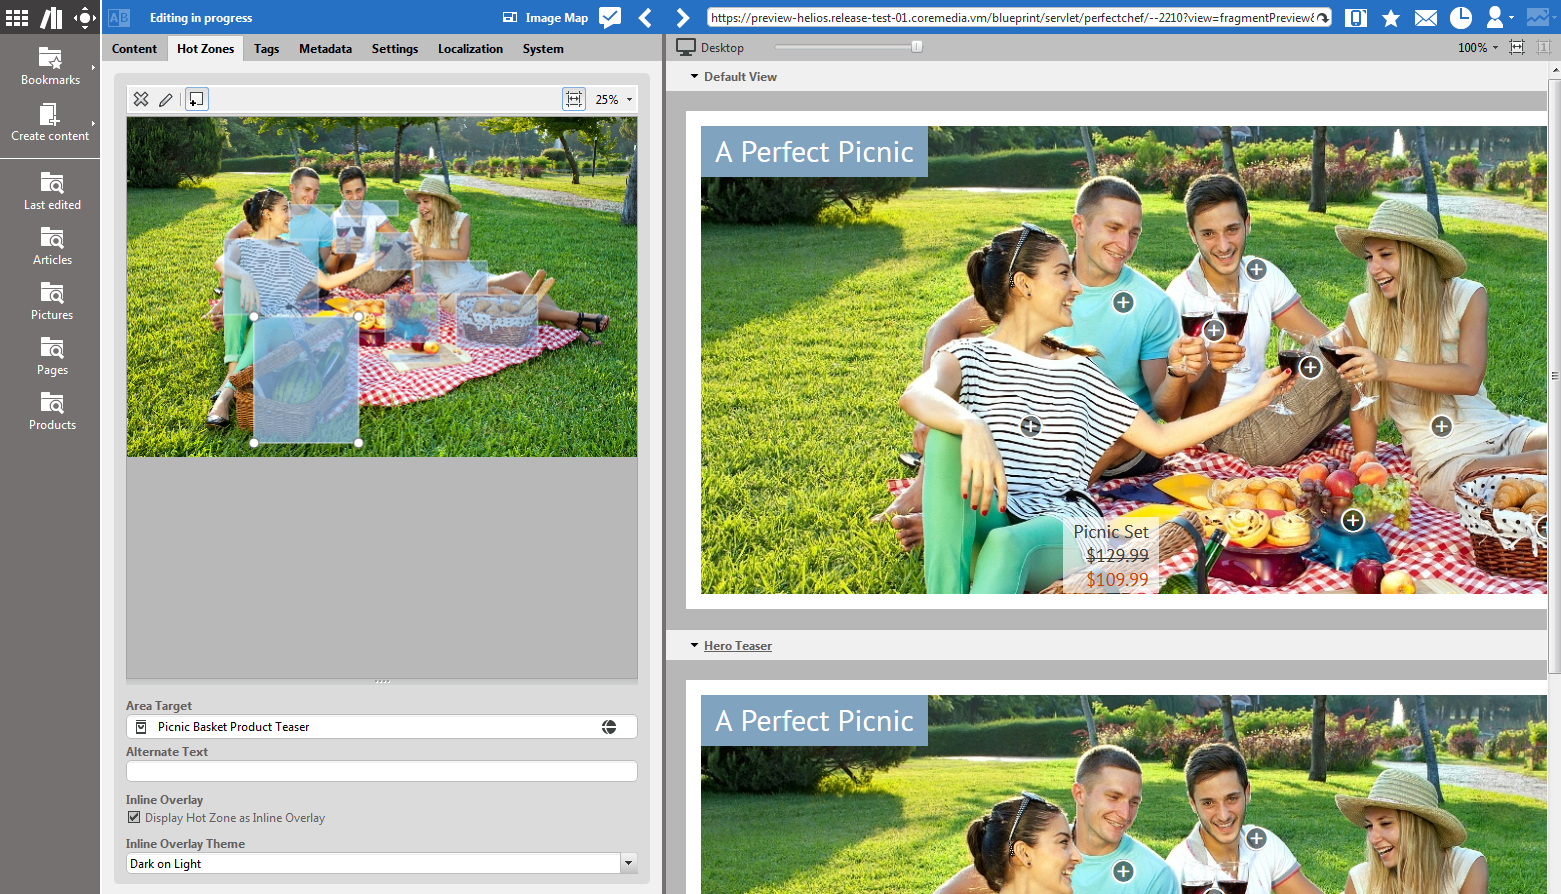
Task: Select the basket hot zone rectangle in editor
Action: pyautogui.click(x=306, y=379)
